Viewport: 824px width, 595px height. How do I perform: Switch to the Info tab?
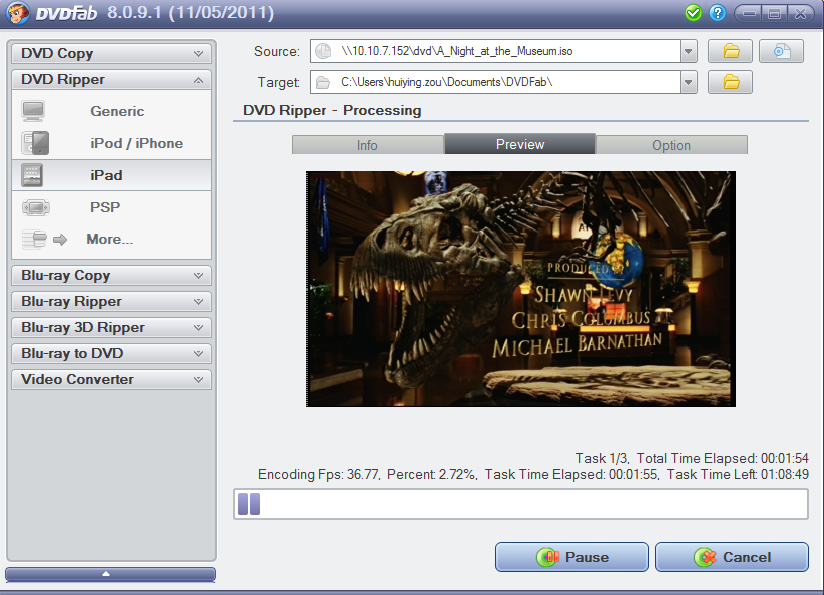coord(367,145)
